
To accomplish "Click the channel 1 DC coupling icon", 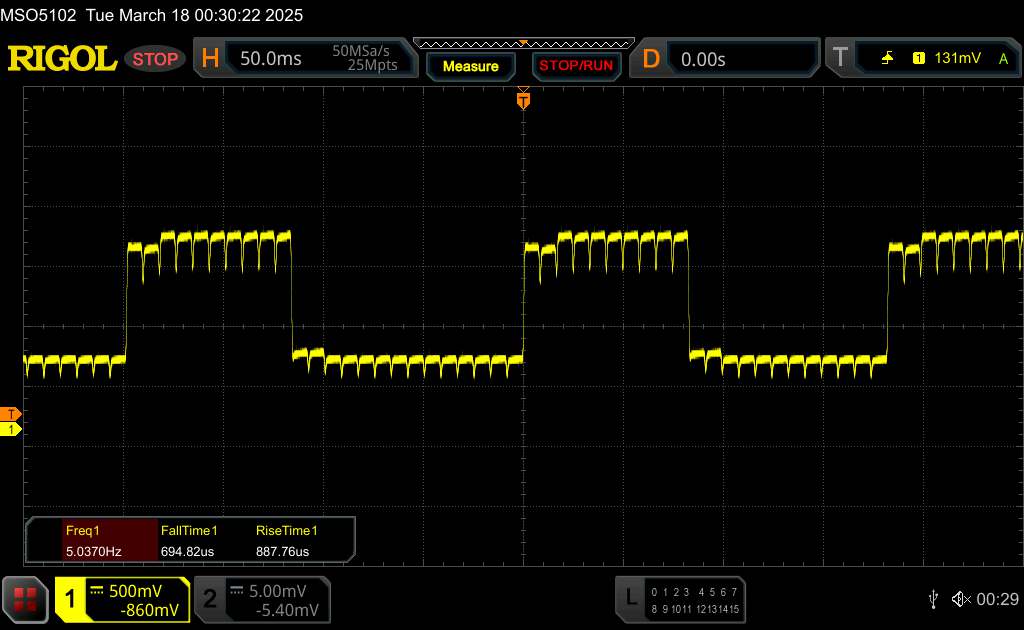I will pos(97,591).
